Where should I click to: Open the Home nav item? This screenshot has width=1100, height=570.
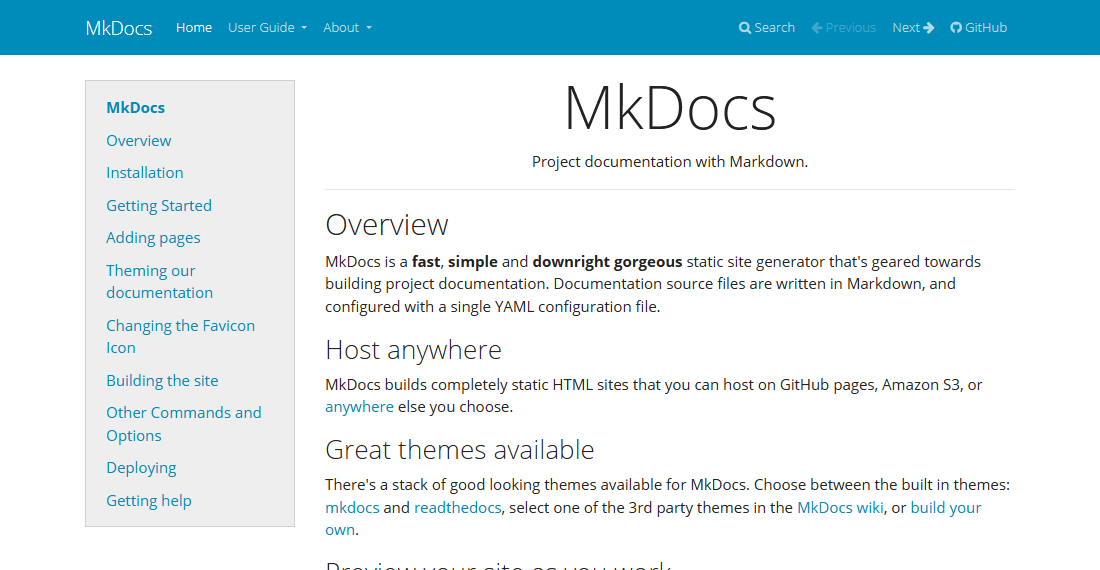[x=194, y=27]
